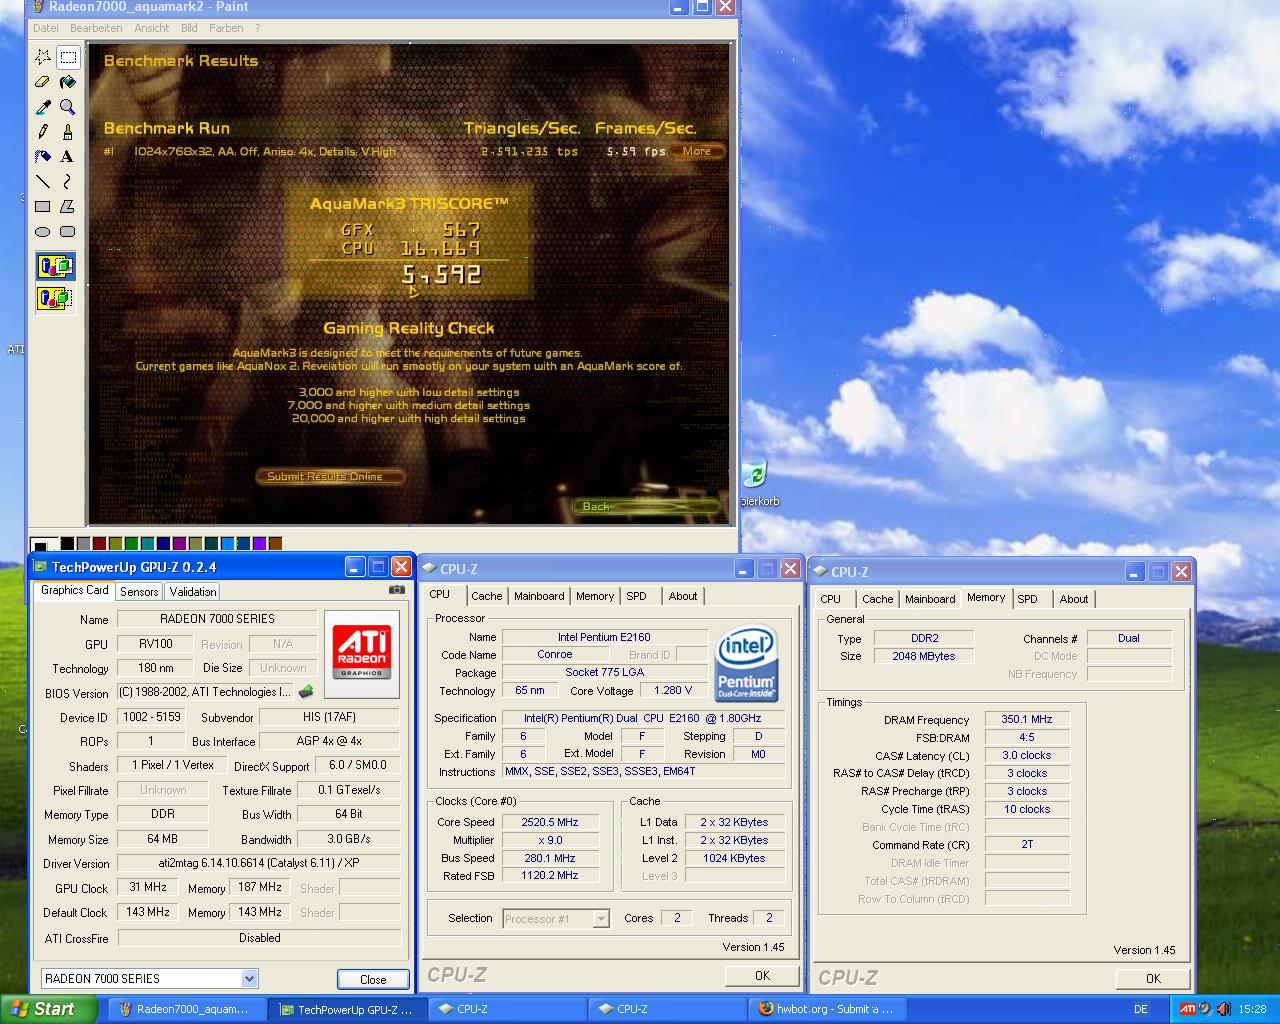This screenshot has height=1024, width=1280.
Task: Open the Ansicht menu in Paint
Action: [x=152, y=28]
